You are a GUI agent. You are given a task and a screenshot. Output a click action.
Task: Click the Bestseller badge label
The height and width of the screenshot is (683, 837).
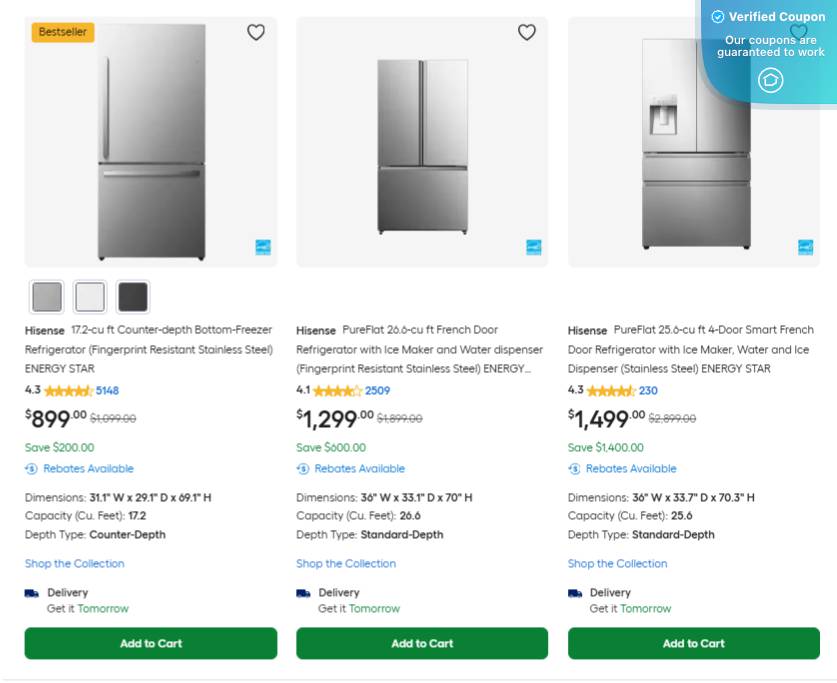(x=62, y=31)
